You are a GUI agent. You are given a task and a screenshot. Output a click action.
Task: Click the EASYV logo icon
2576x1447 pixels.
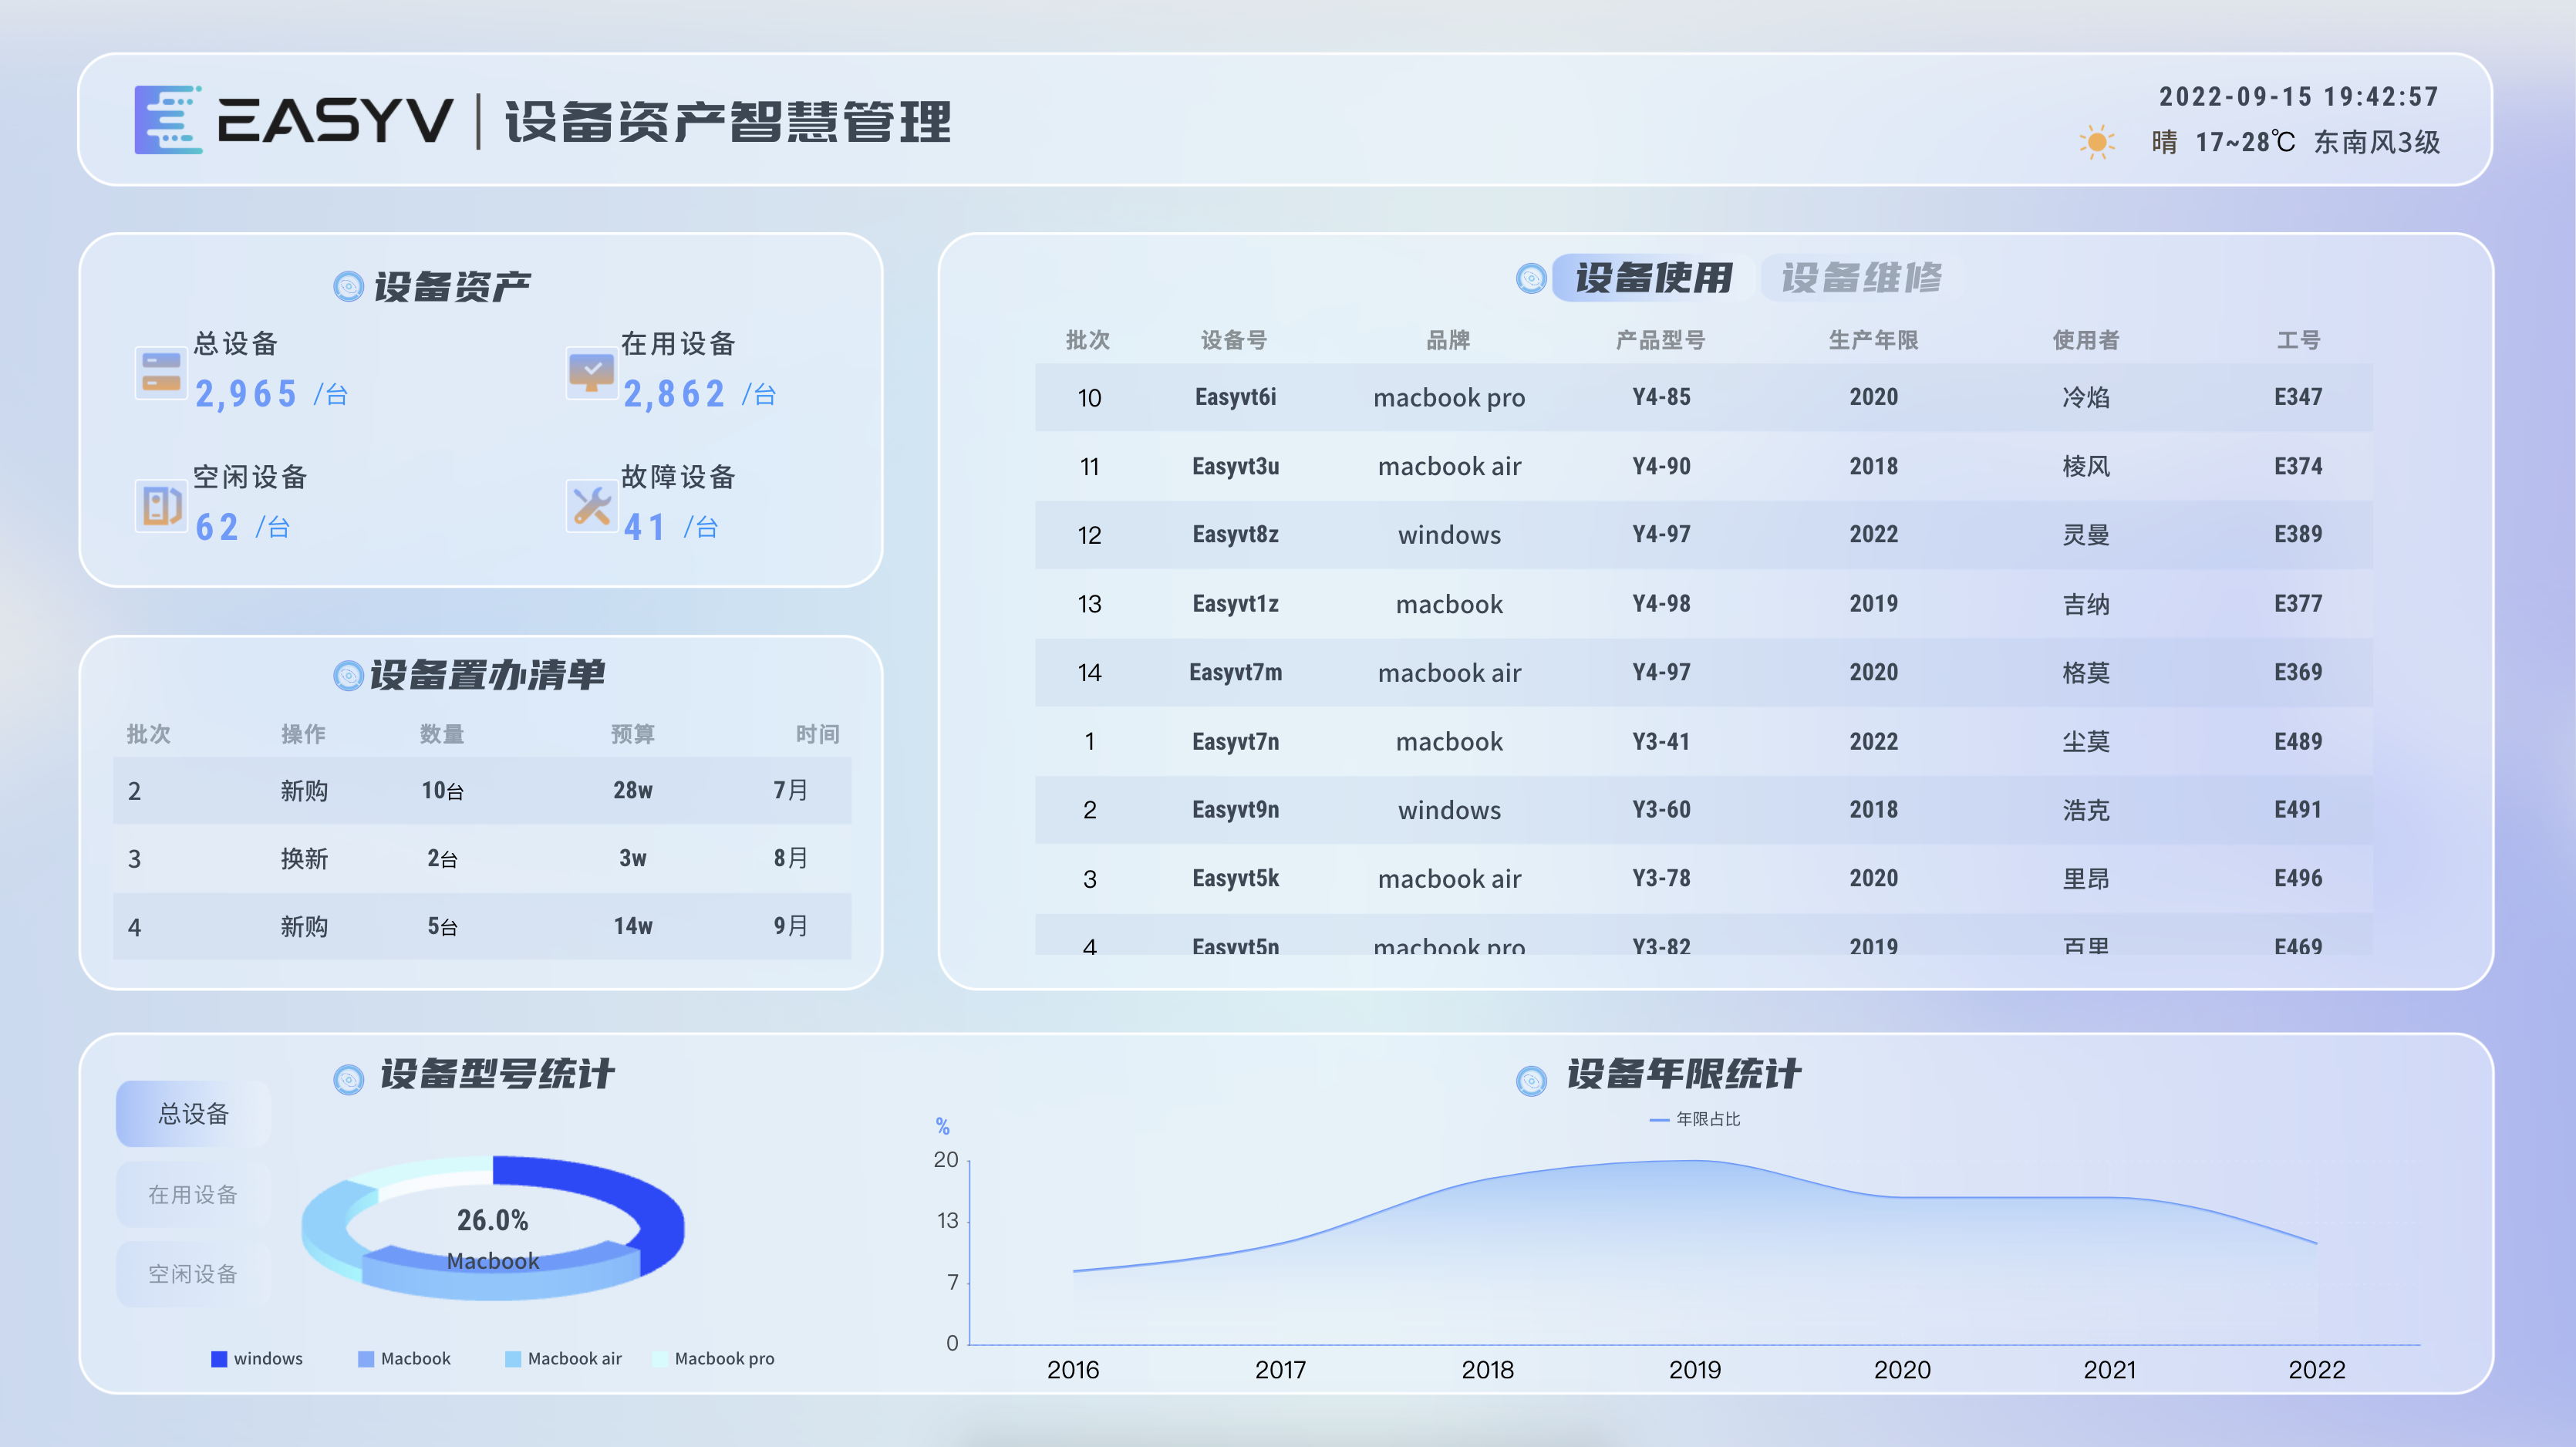pos(168,120)
